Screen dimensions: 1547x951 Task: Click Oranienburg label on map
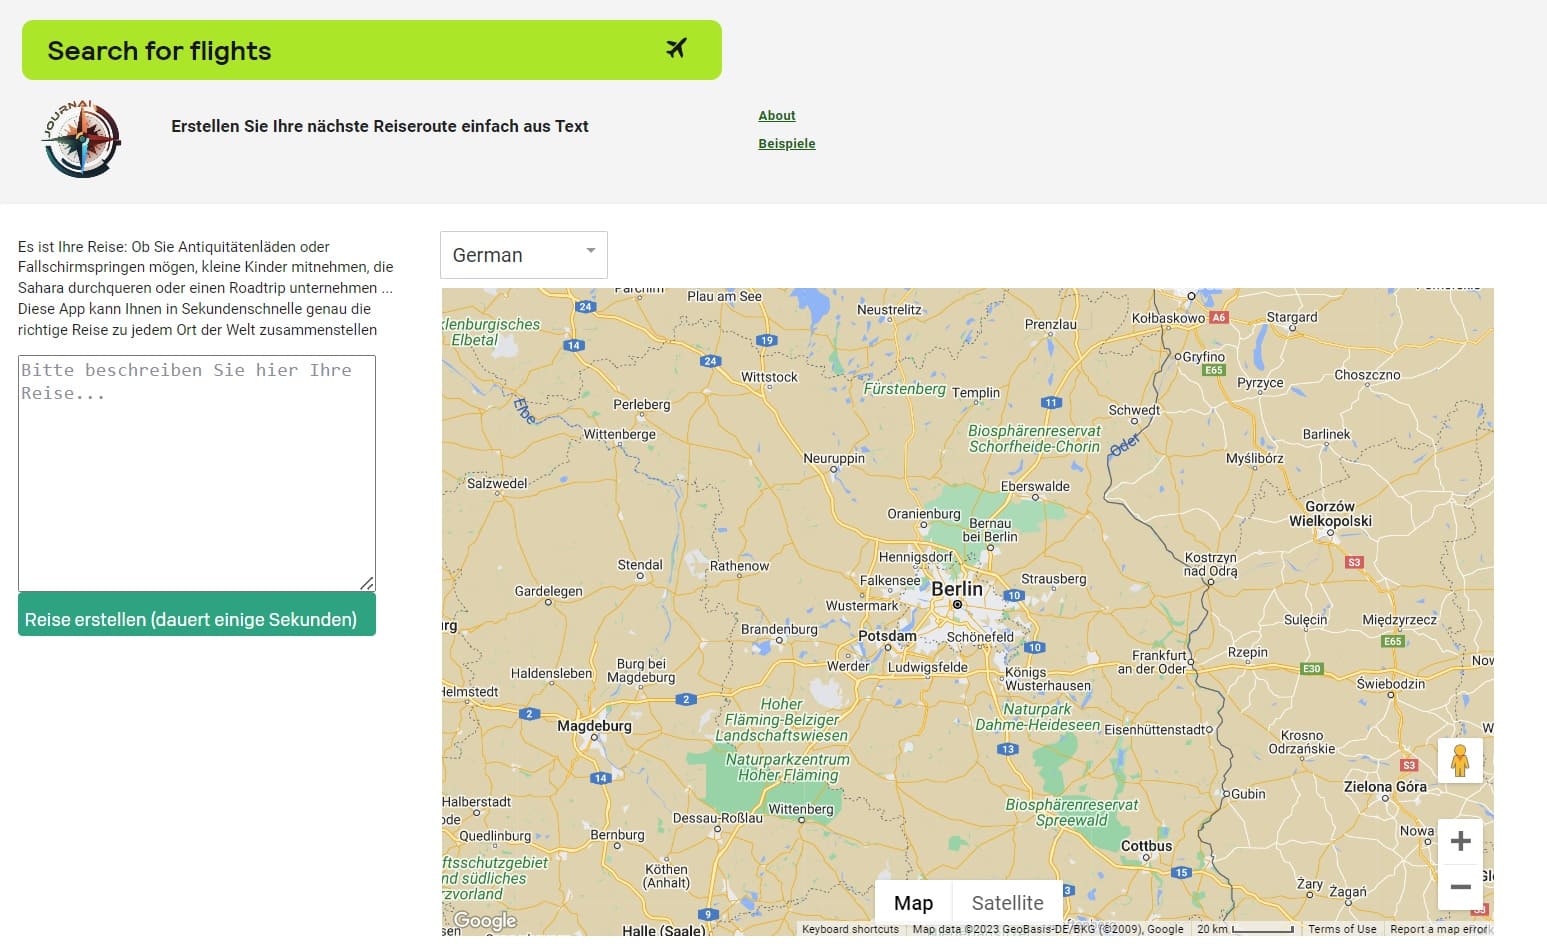pos(924,514)
